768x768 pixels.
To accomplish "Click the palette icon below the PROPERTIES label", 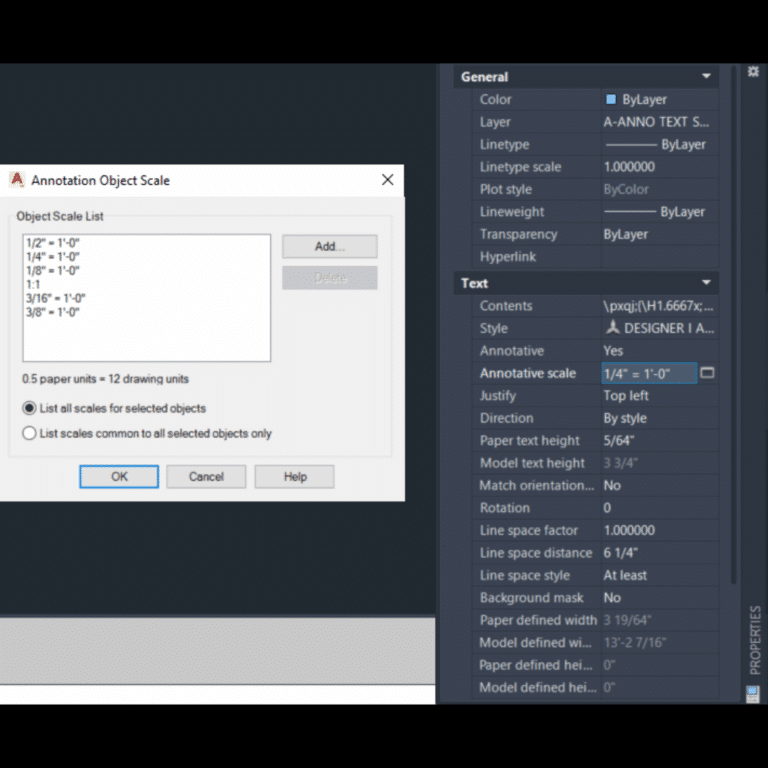I will click(752, 692).
